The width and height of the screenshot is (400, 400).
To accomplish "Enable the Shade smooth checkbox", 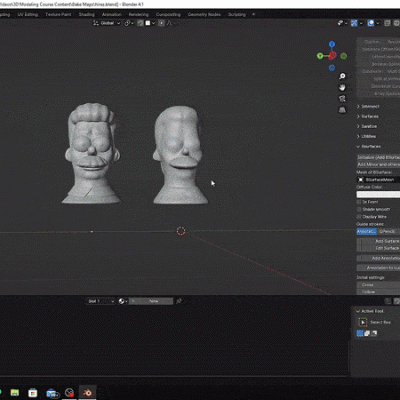I will click(359, 209).
